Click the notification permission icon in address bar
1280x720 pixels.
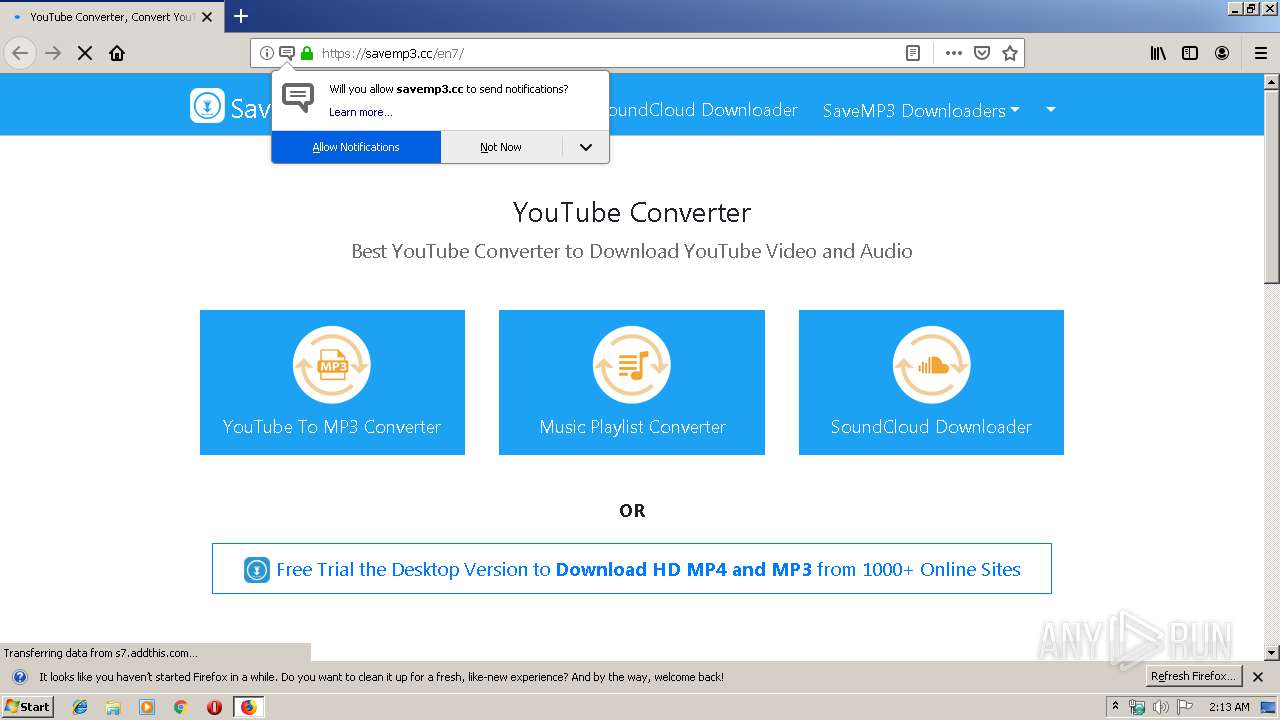[287, 53]
